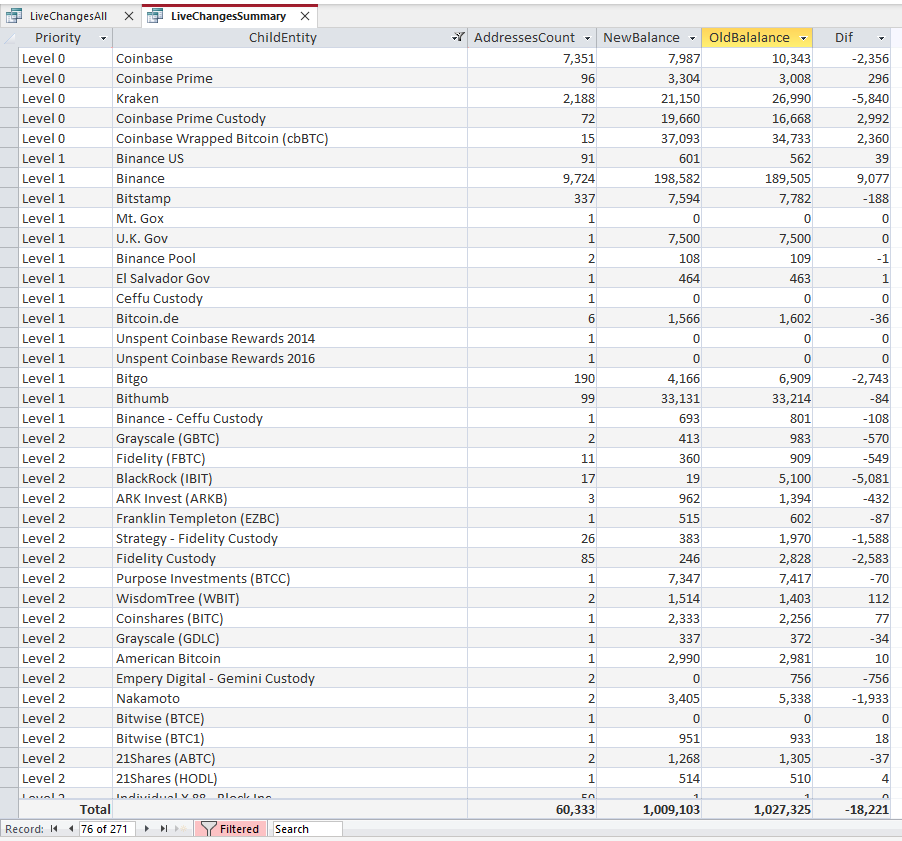The width and height of the screenshot is (902, 841).
Task: Click the LiveChangesAll query icon
Action: (14, 16)
